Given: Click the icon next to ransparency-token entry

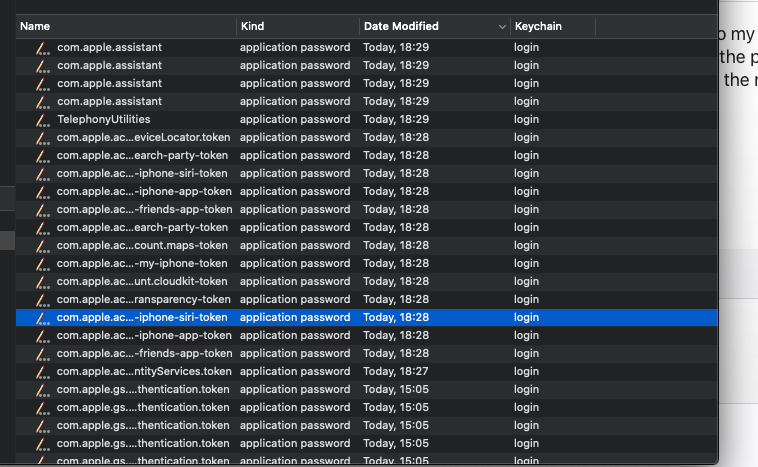Looking at the screenshot, I should click(41, 299).
